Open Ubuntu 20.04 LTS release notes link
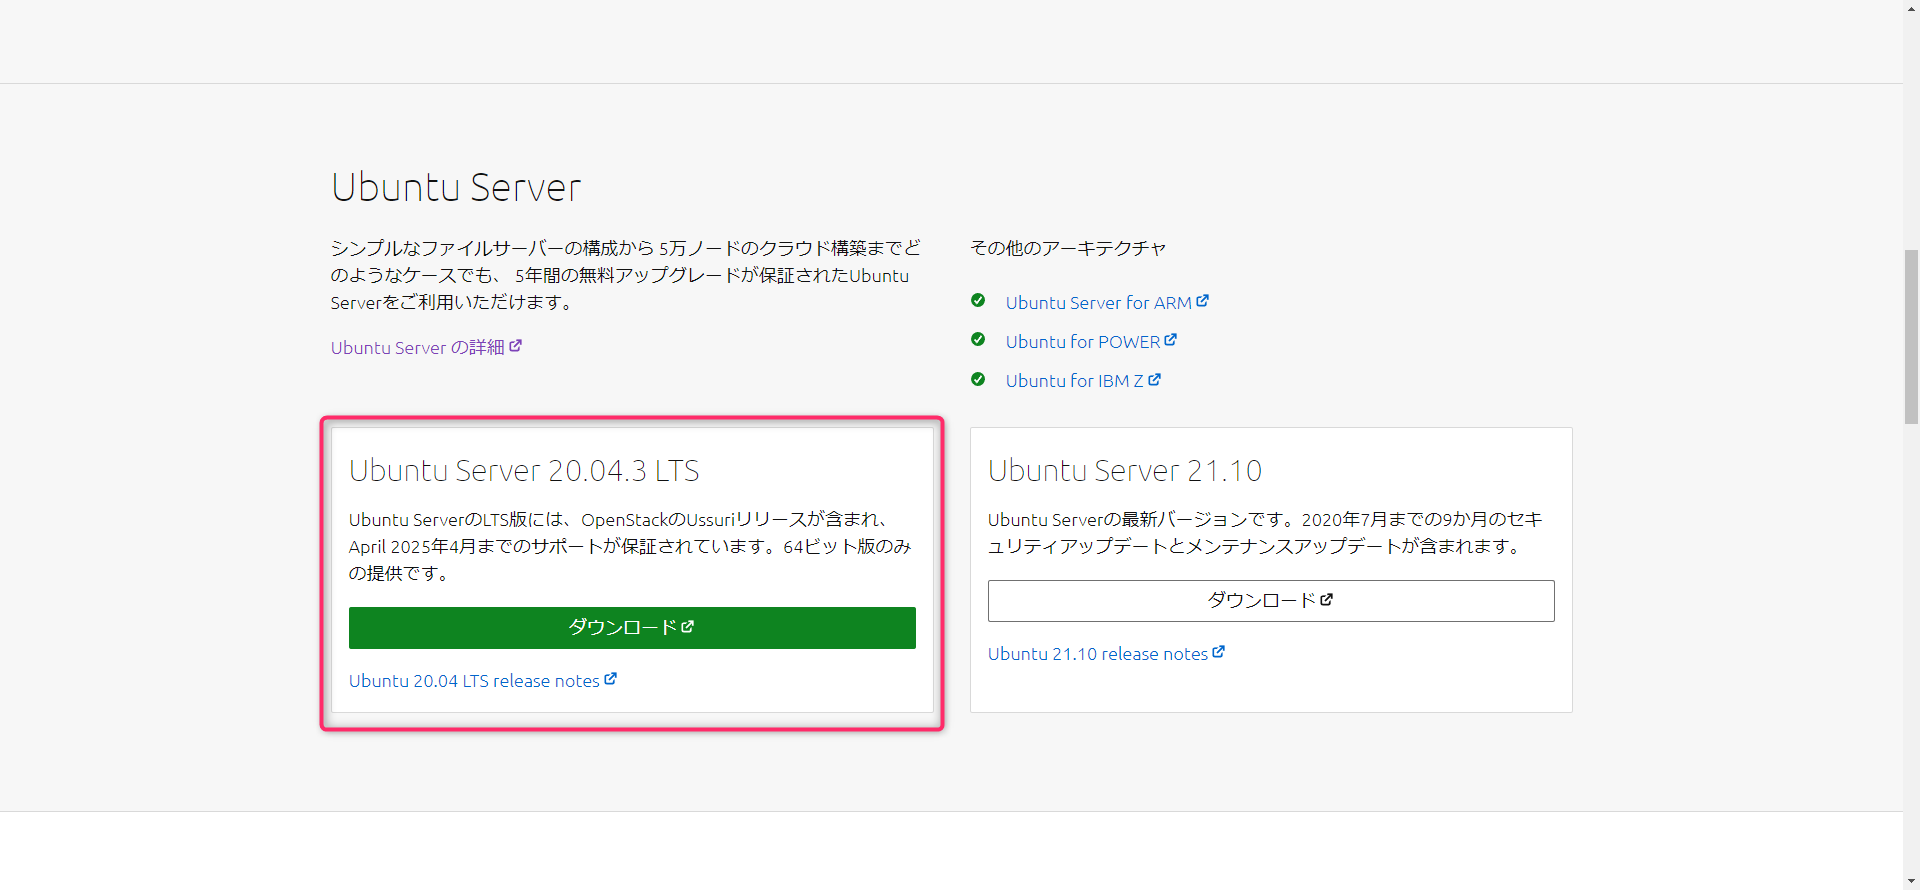Screen dimensions: 1920x890 click(x=474, y=681)
